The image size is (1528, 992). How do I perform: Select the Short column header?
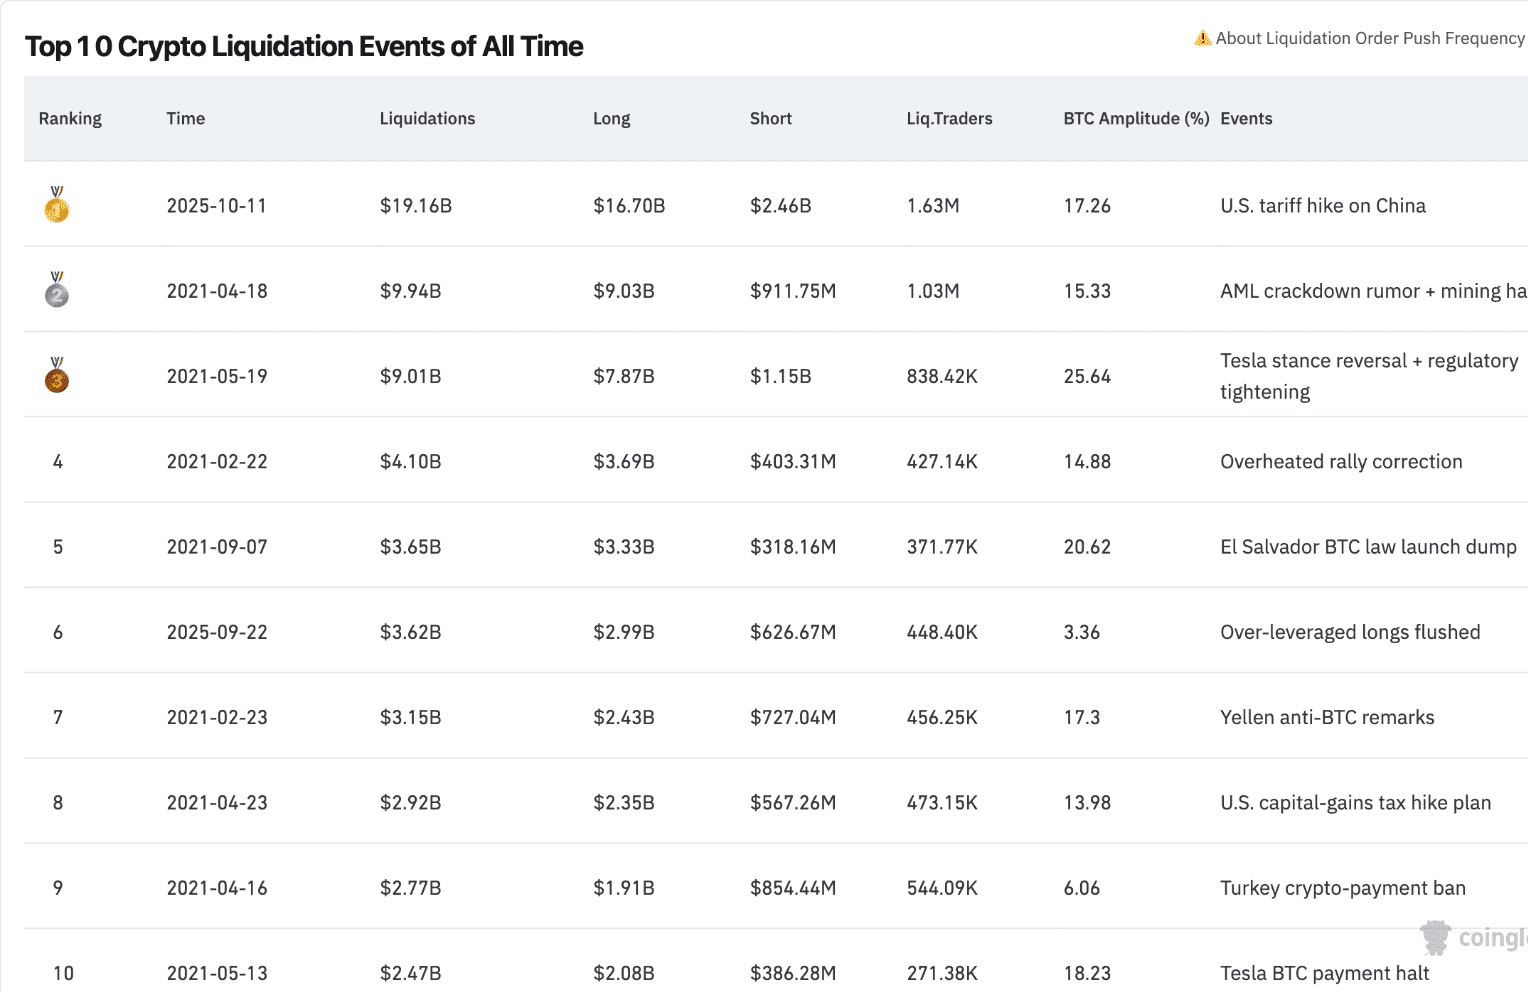click(770, 118)
